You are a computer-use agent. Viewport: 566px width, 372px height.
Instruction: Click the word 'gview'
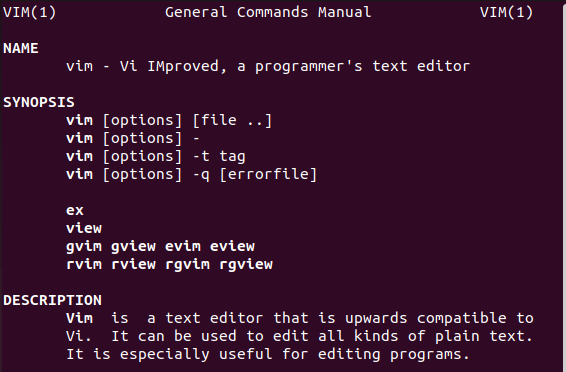134,247
